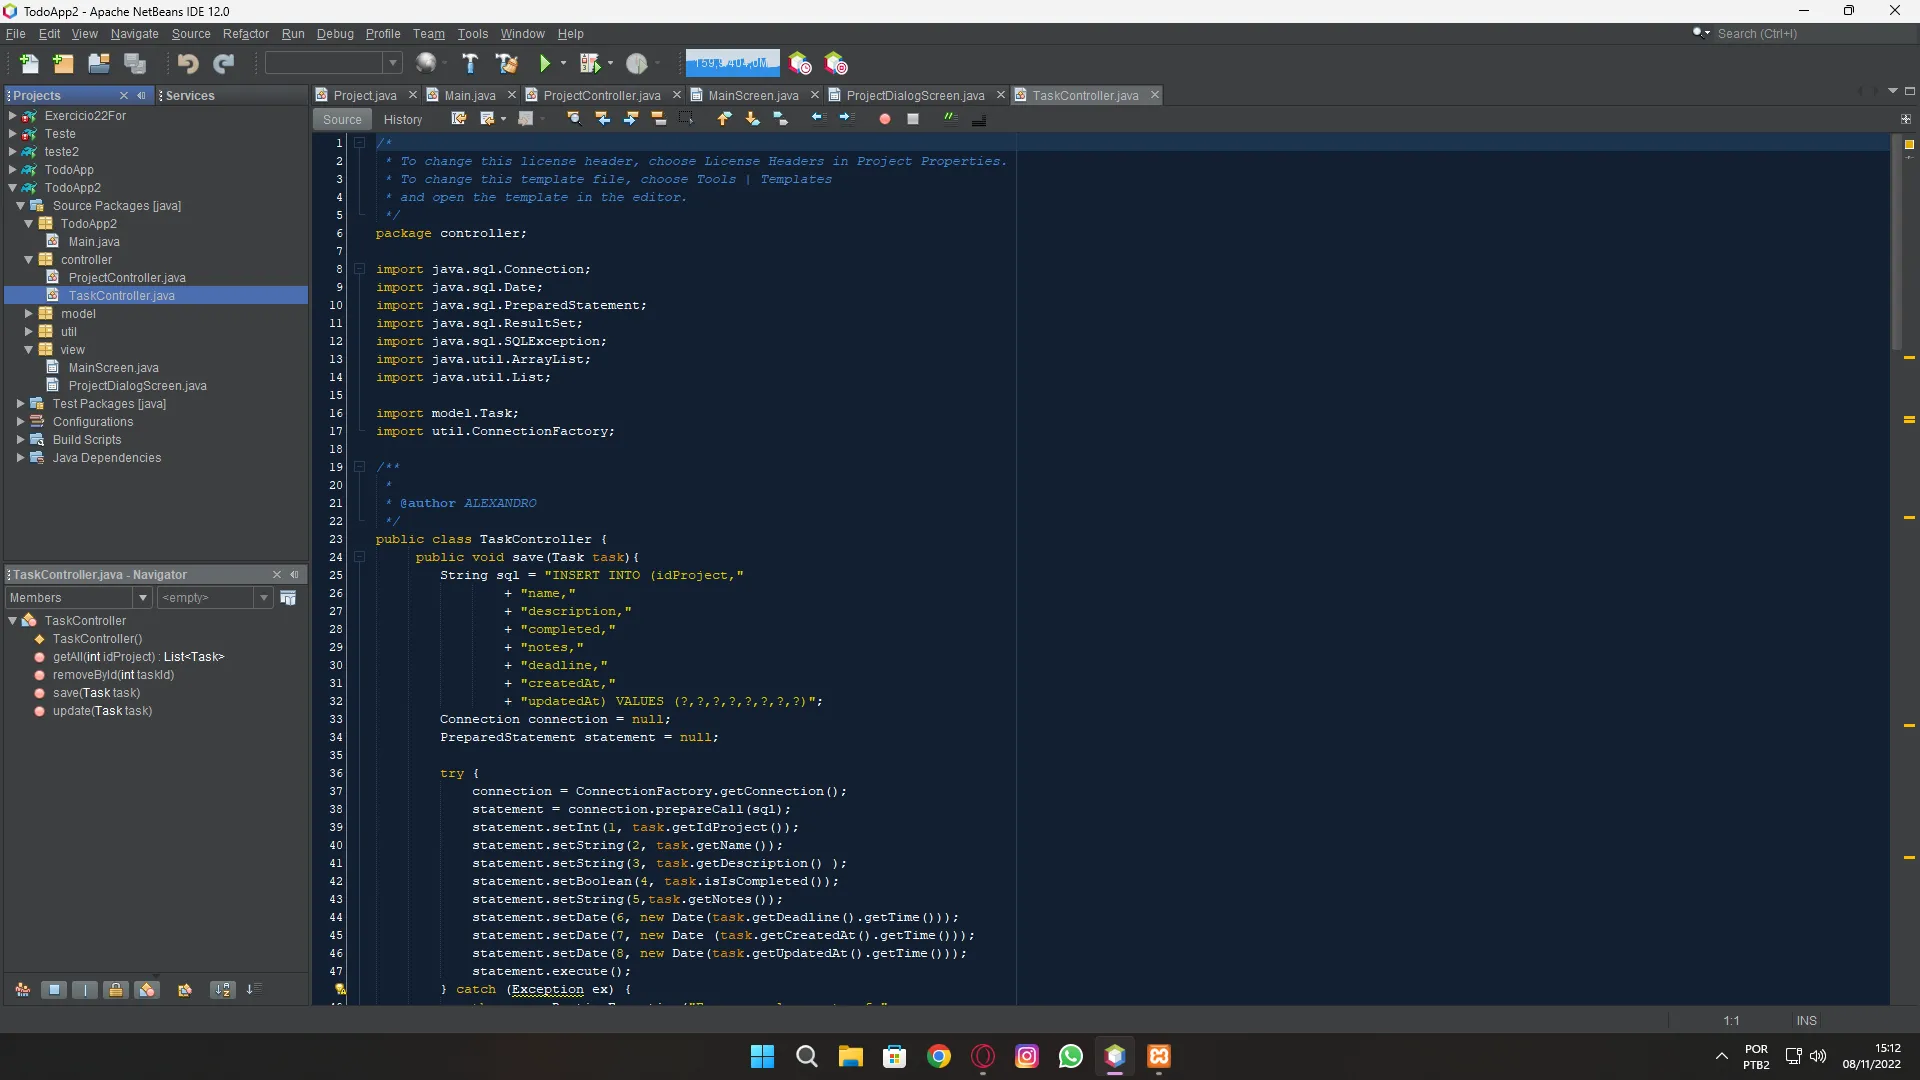Click the Pause I/O Checks icon
Viewport: 1920px width, 1080px height.
(x=835, y=63)
